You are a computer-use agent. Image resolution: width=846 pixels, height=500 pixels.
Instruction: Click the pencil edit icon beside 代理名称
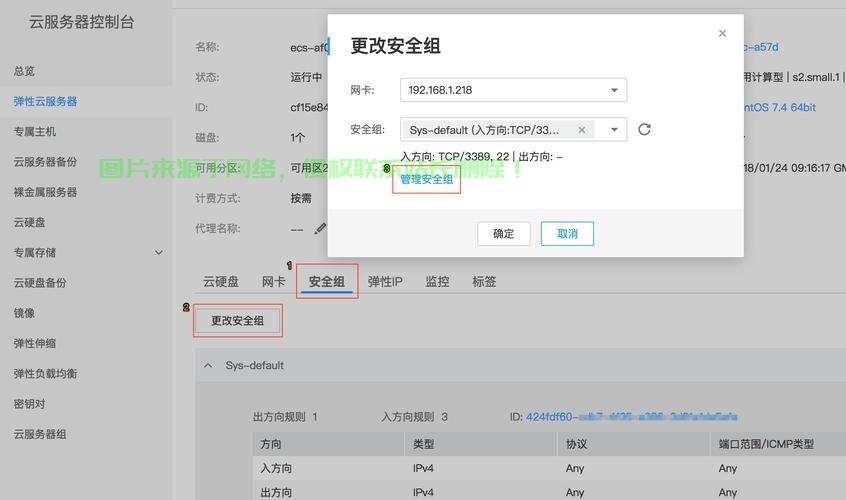click(x=320, y=228)
